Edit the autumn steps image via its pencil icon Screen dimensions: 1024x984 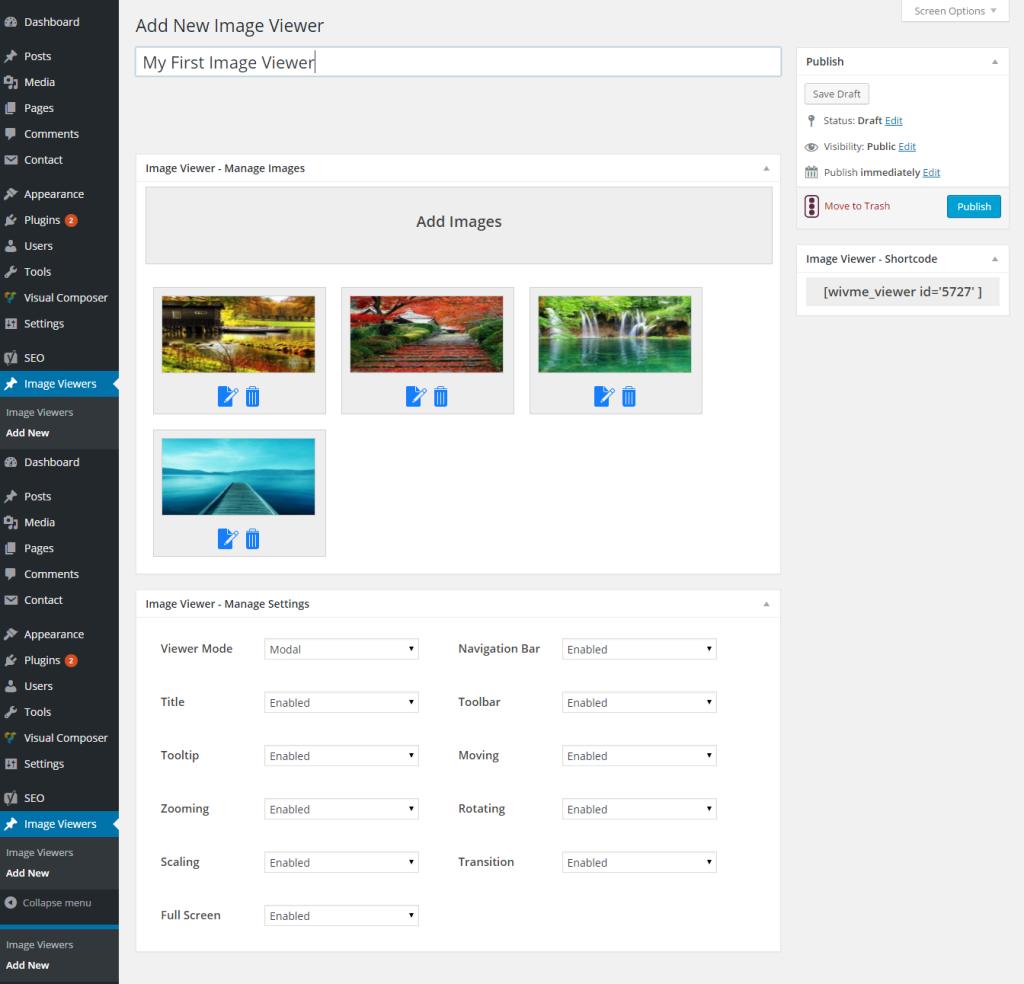pyautogui.click(x=415, y=396)
